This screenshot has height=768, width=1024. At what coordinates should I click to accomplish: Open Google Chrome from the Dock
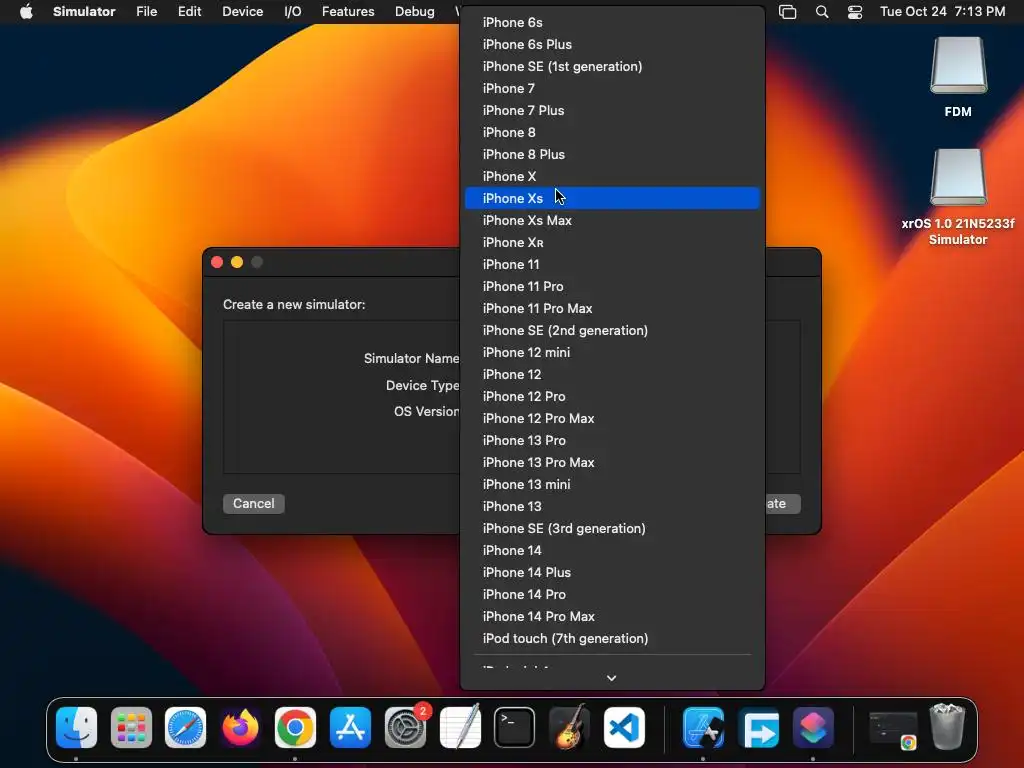coord(295,727)
